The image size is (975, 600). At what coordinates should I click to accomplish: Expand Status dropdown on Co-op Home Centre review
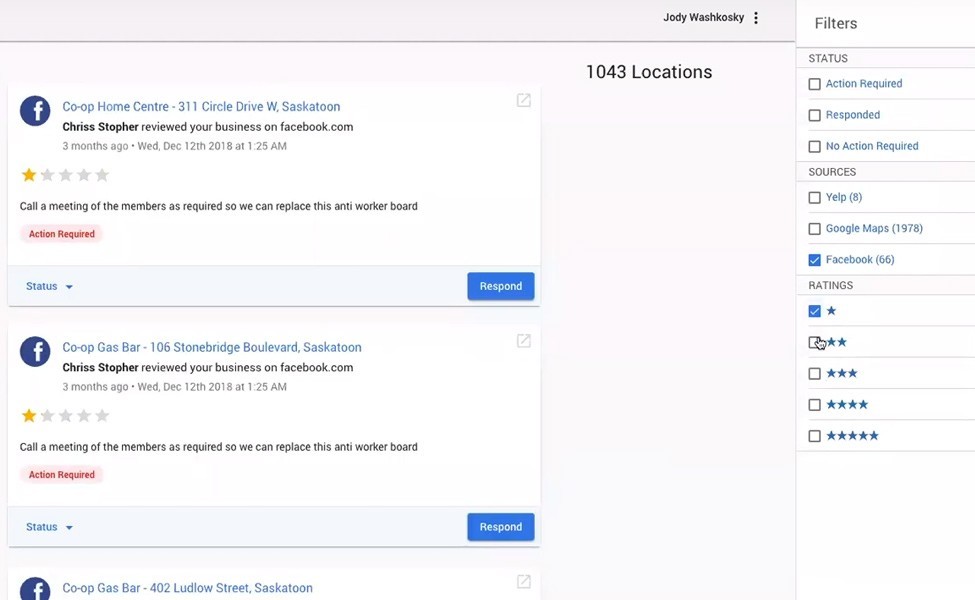pyautogui.click(x=49, y=286)
